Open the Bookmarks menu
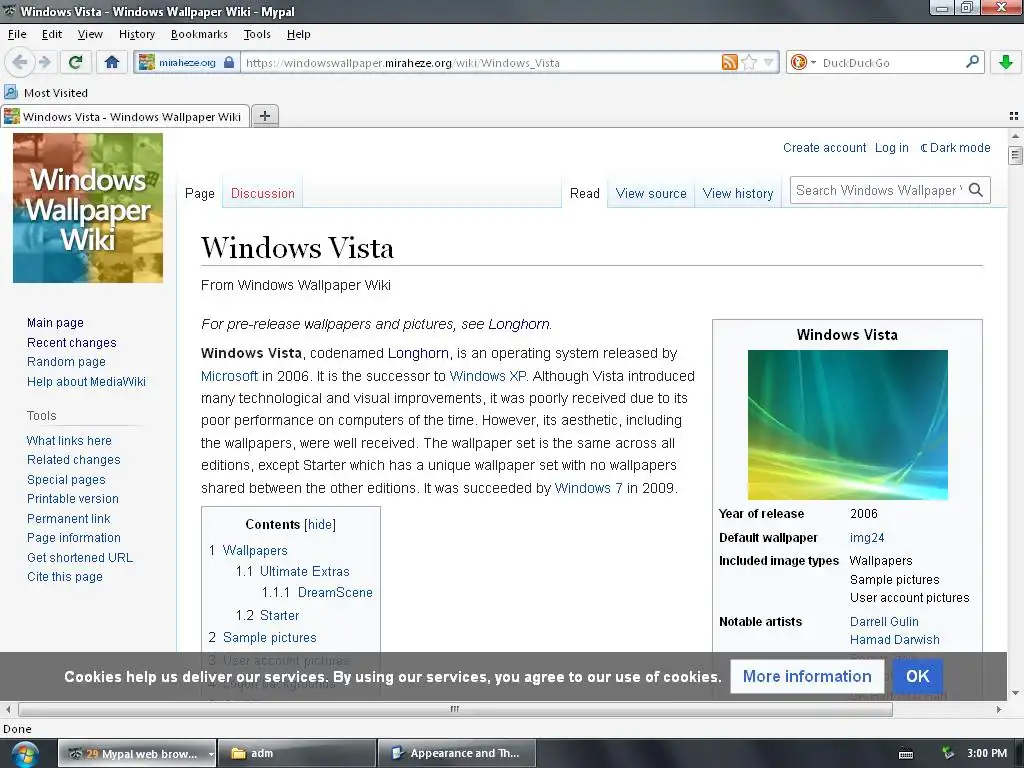1024x768 pixels. click(199, 34)
